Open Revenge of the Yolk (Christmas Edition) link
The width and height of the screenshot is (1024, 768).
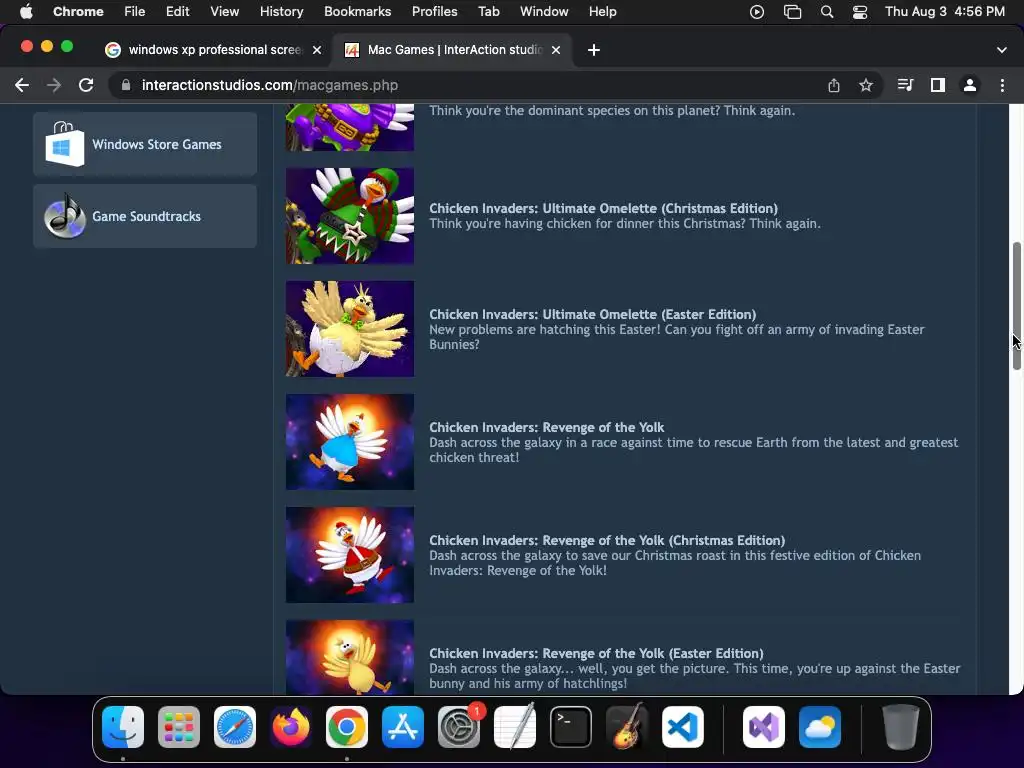(x=607, y=540)
